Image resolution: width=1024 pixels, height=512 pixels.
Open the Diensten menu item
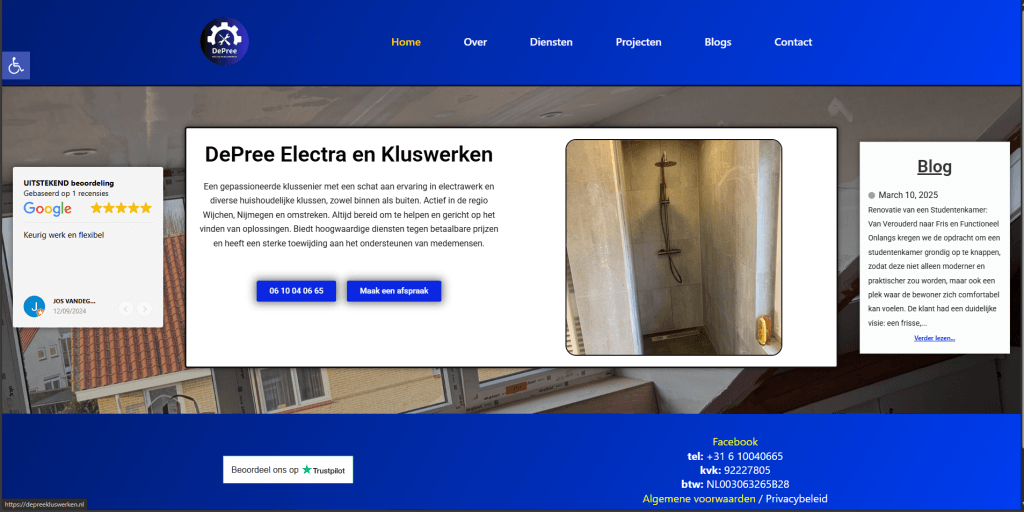[x=551, y=42]
